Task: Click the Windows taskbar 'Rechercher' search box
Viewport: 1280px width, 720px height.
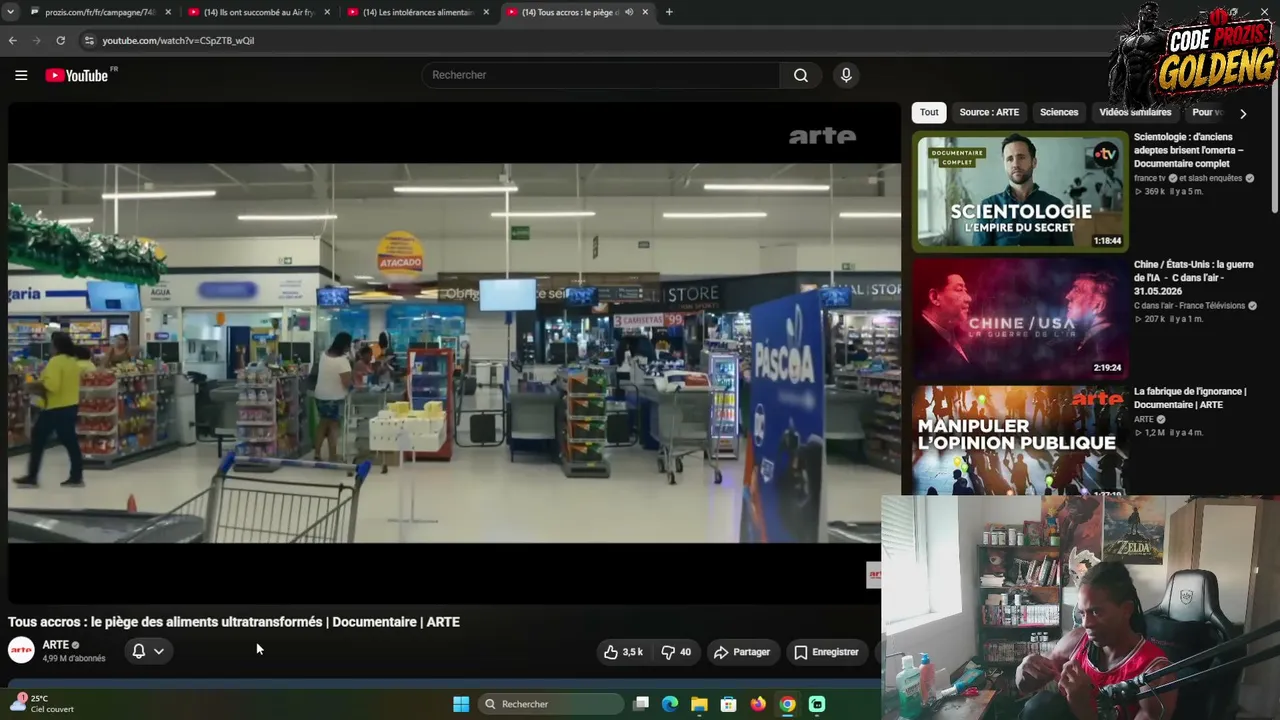Action: (550, 704)
